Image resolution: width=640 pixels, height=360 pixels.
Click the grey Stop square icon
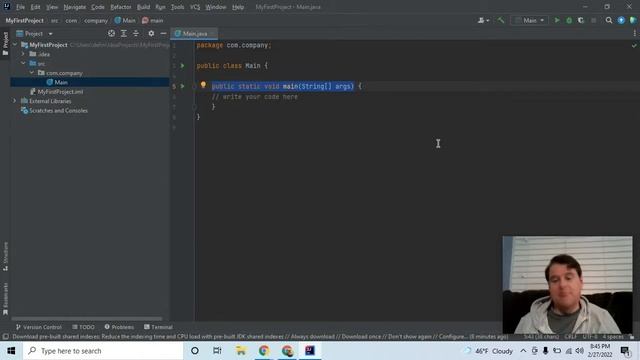click(593, 20)
